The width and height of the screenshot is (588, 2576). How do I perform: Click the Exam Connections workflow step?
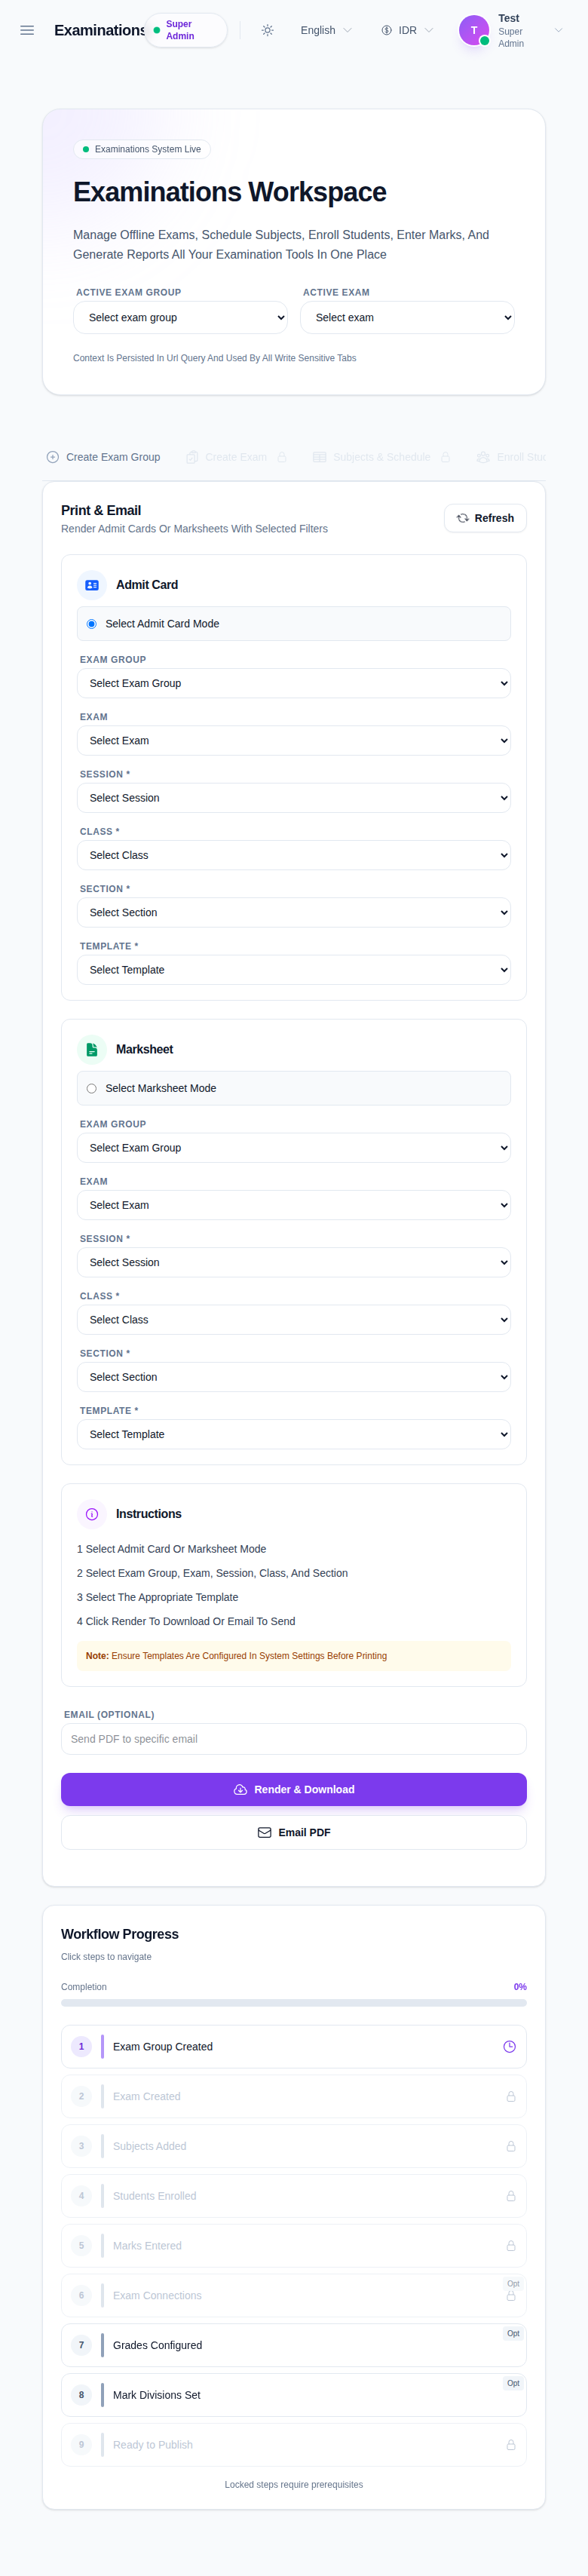(294, 2295)
